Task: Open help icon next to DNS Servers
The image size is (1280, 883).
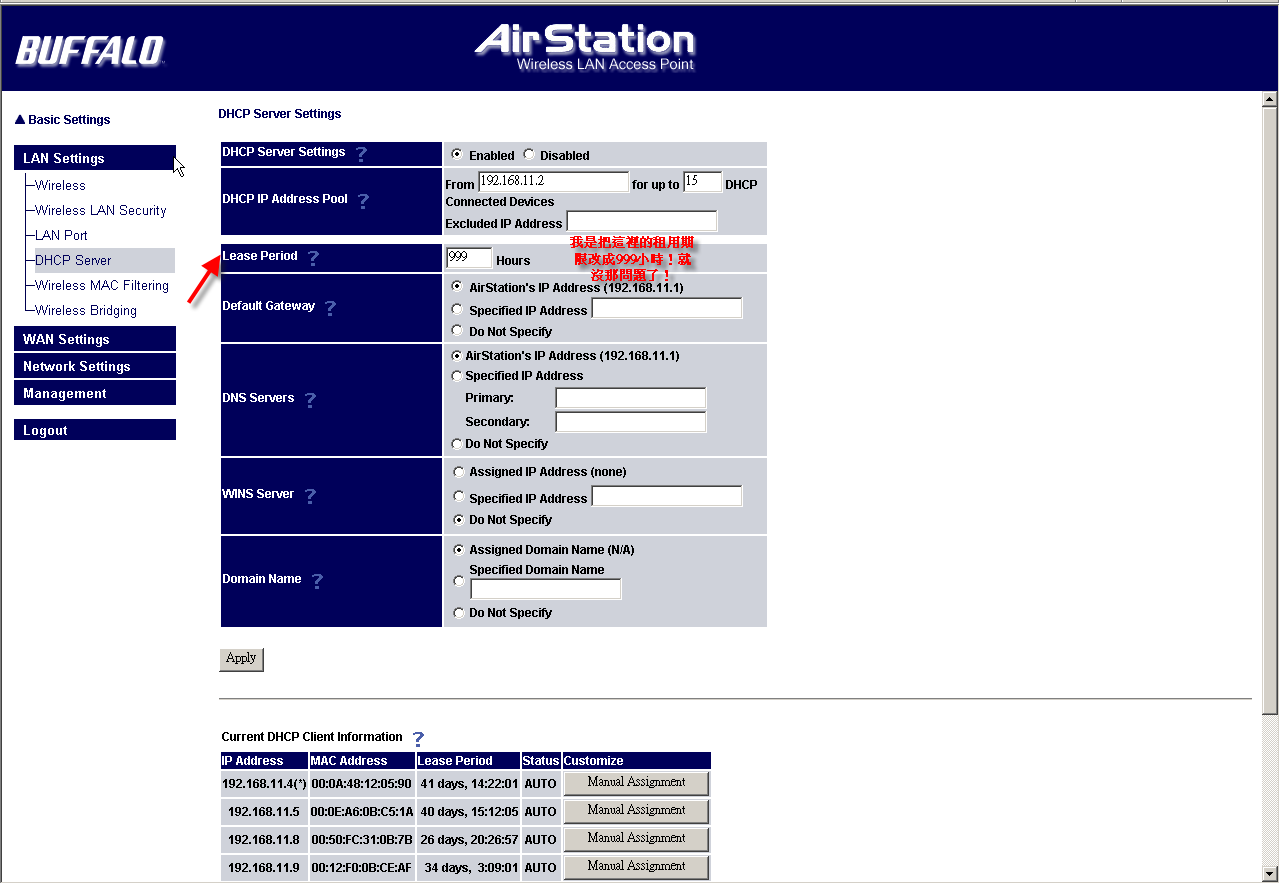Action: pos(310,400)
